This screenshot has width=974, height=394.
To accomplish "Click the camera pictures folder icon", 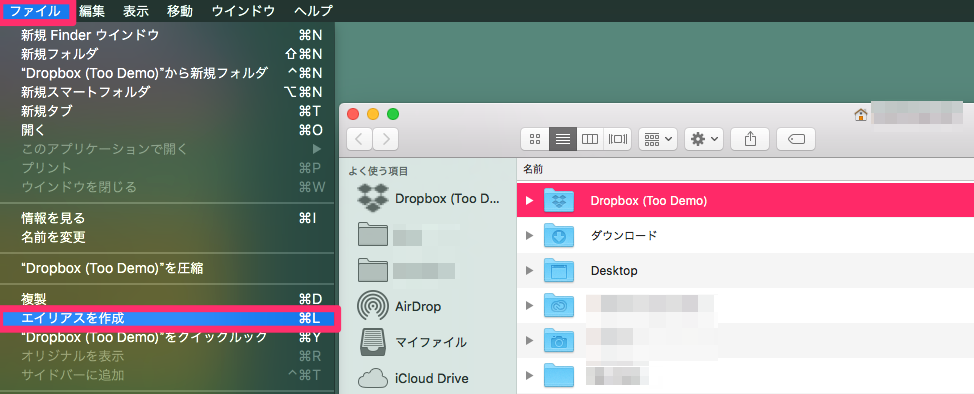I will pos(559,340).
